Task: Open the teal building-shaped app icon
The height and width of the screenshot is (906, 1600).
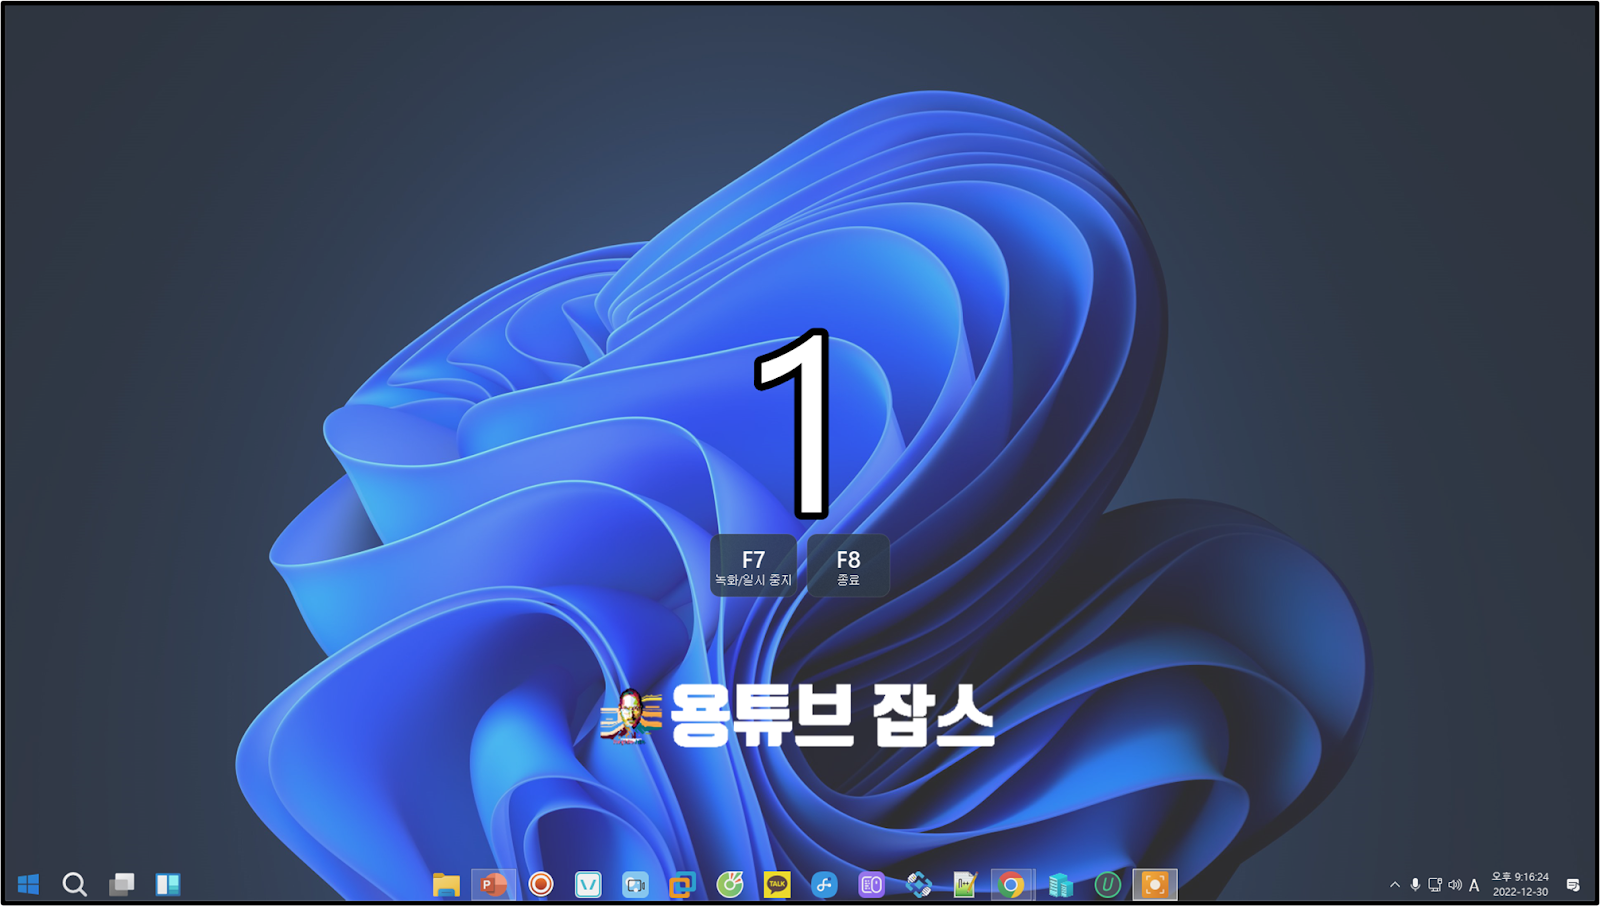Action: [1060, 884]
